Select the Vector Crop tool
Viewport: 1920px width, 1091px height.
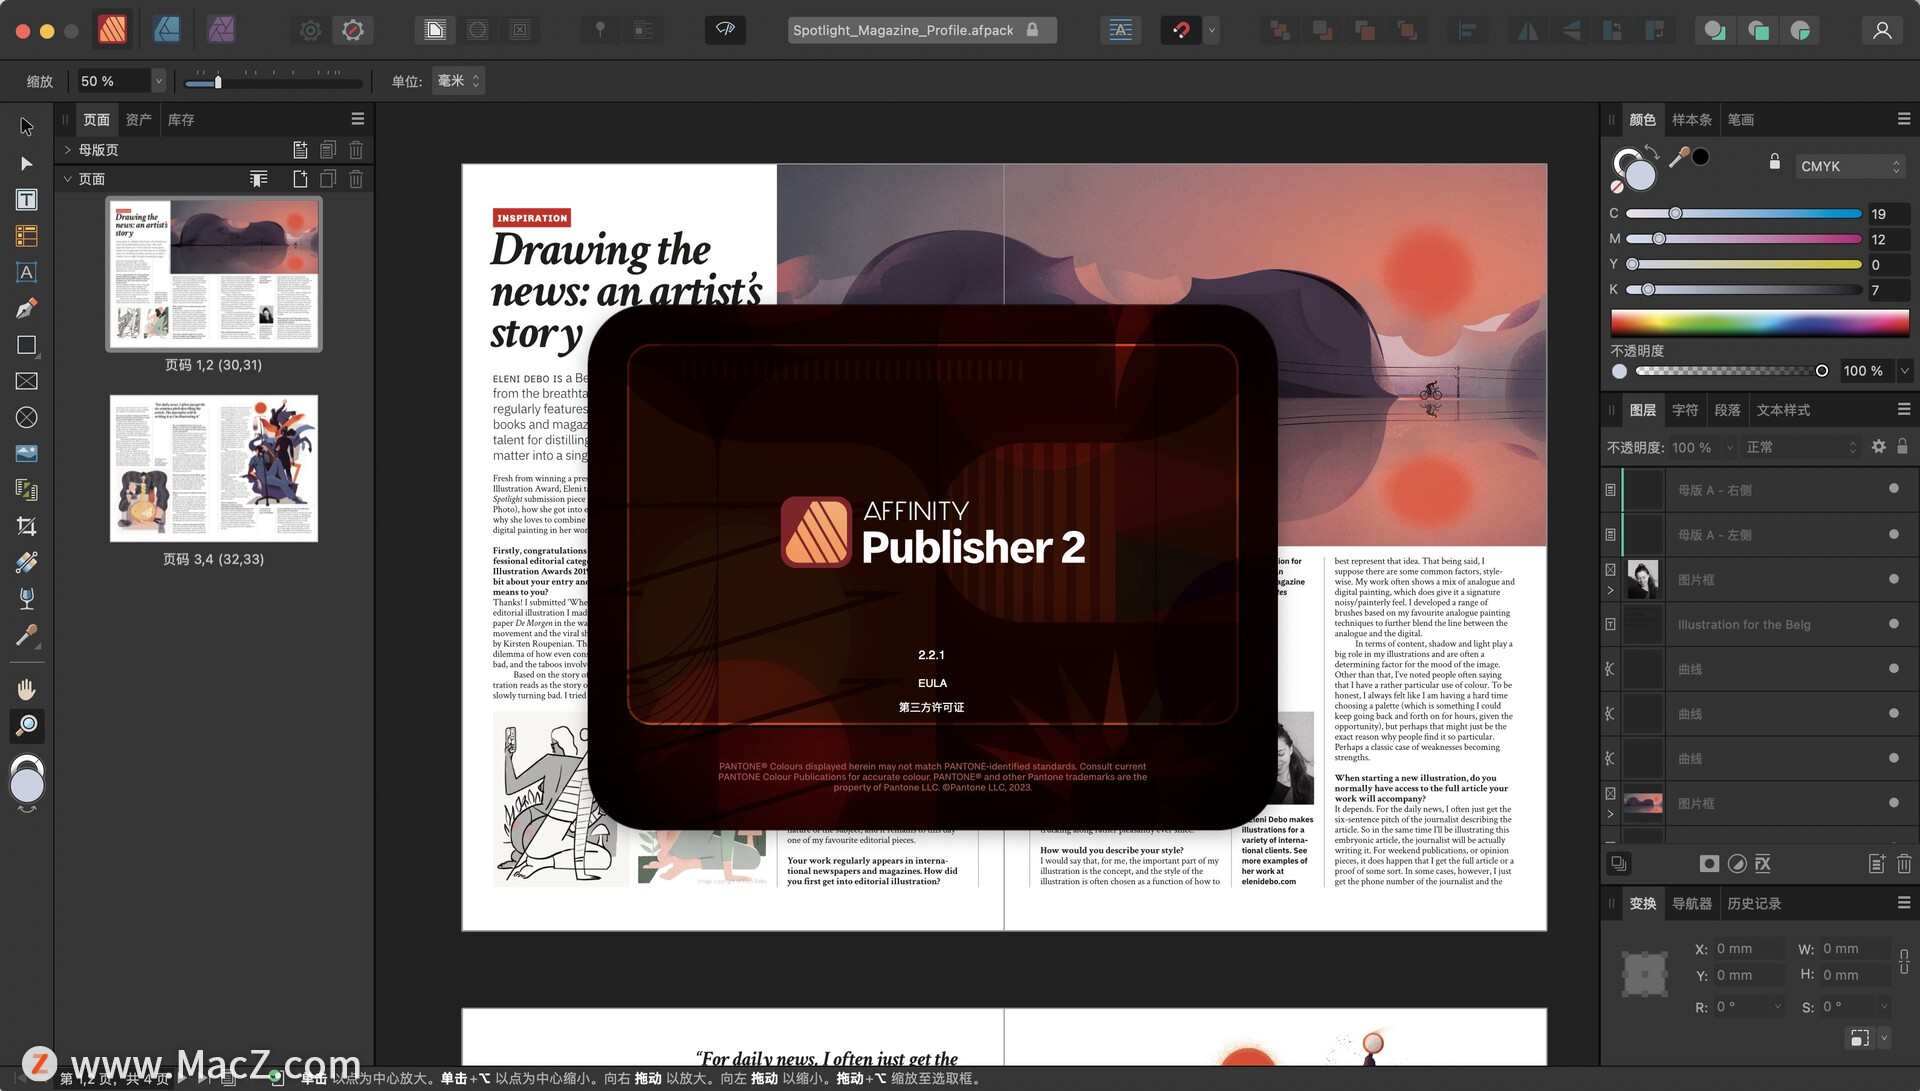click(x=27, y=526)
